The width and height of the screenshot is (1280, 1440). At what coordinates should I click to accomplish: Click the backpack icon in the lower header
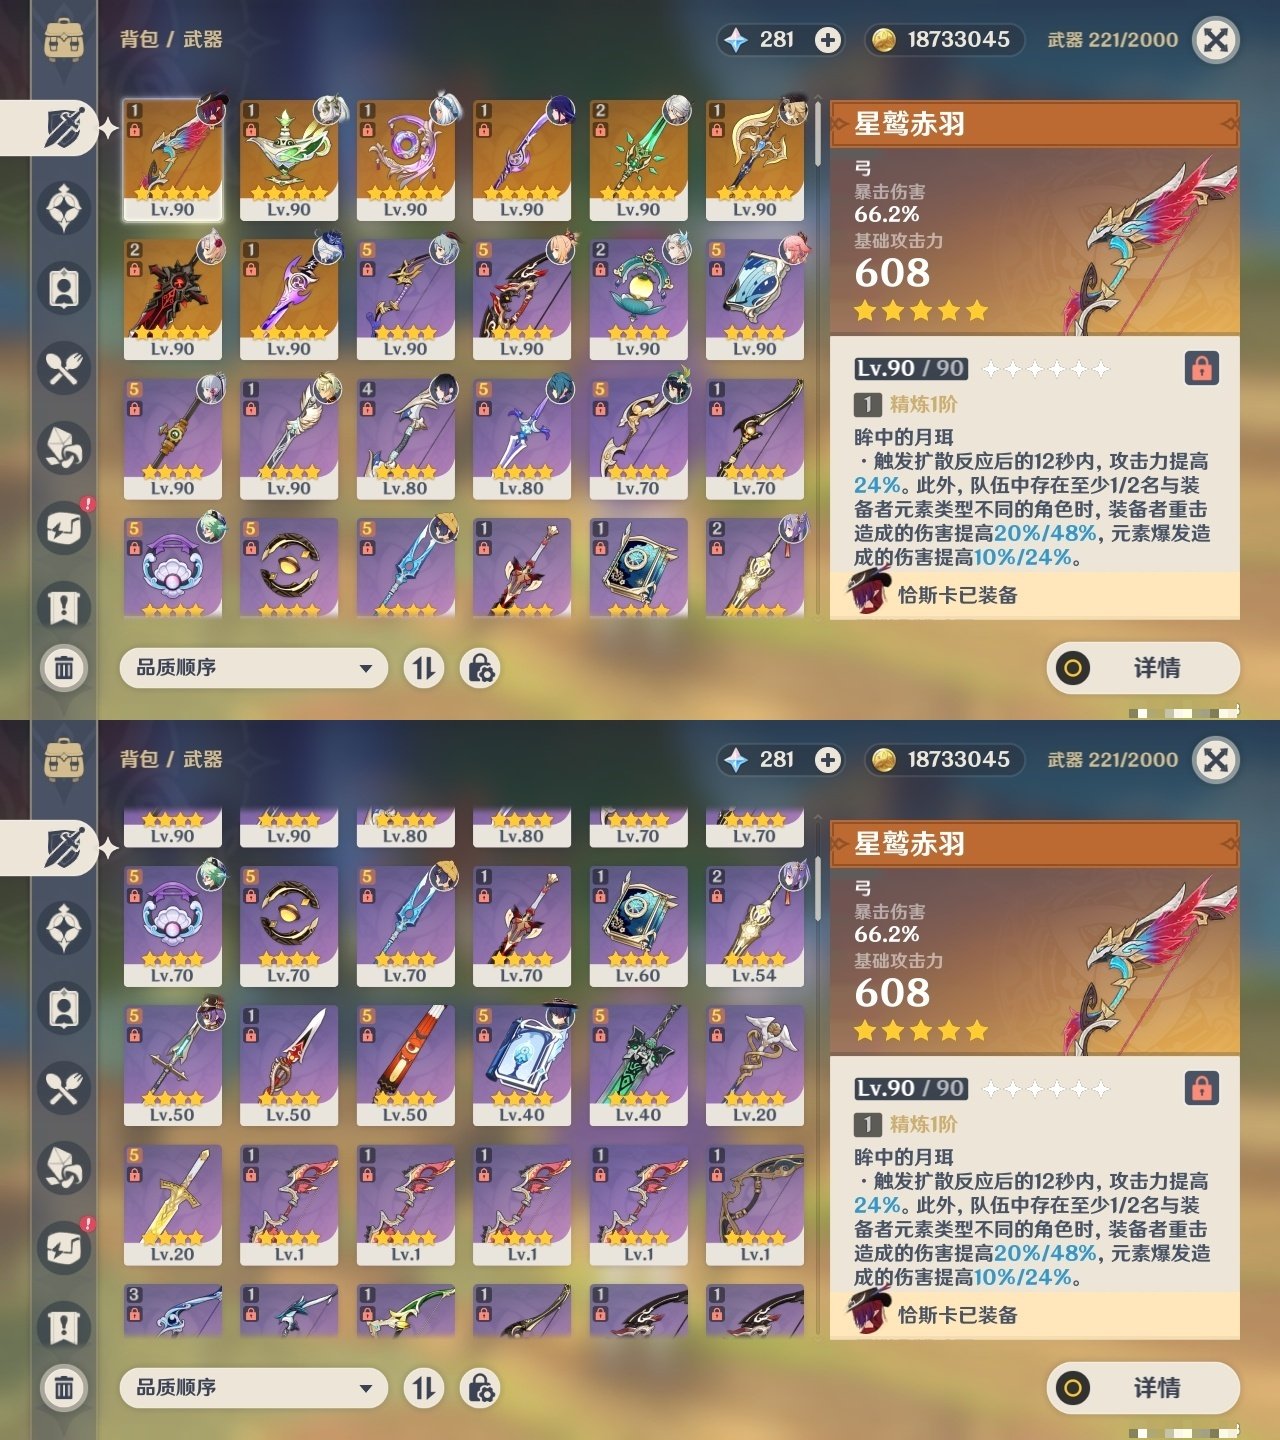click(x=64, y=760)
